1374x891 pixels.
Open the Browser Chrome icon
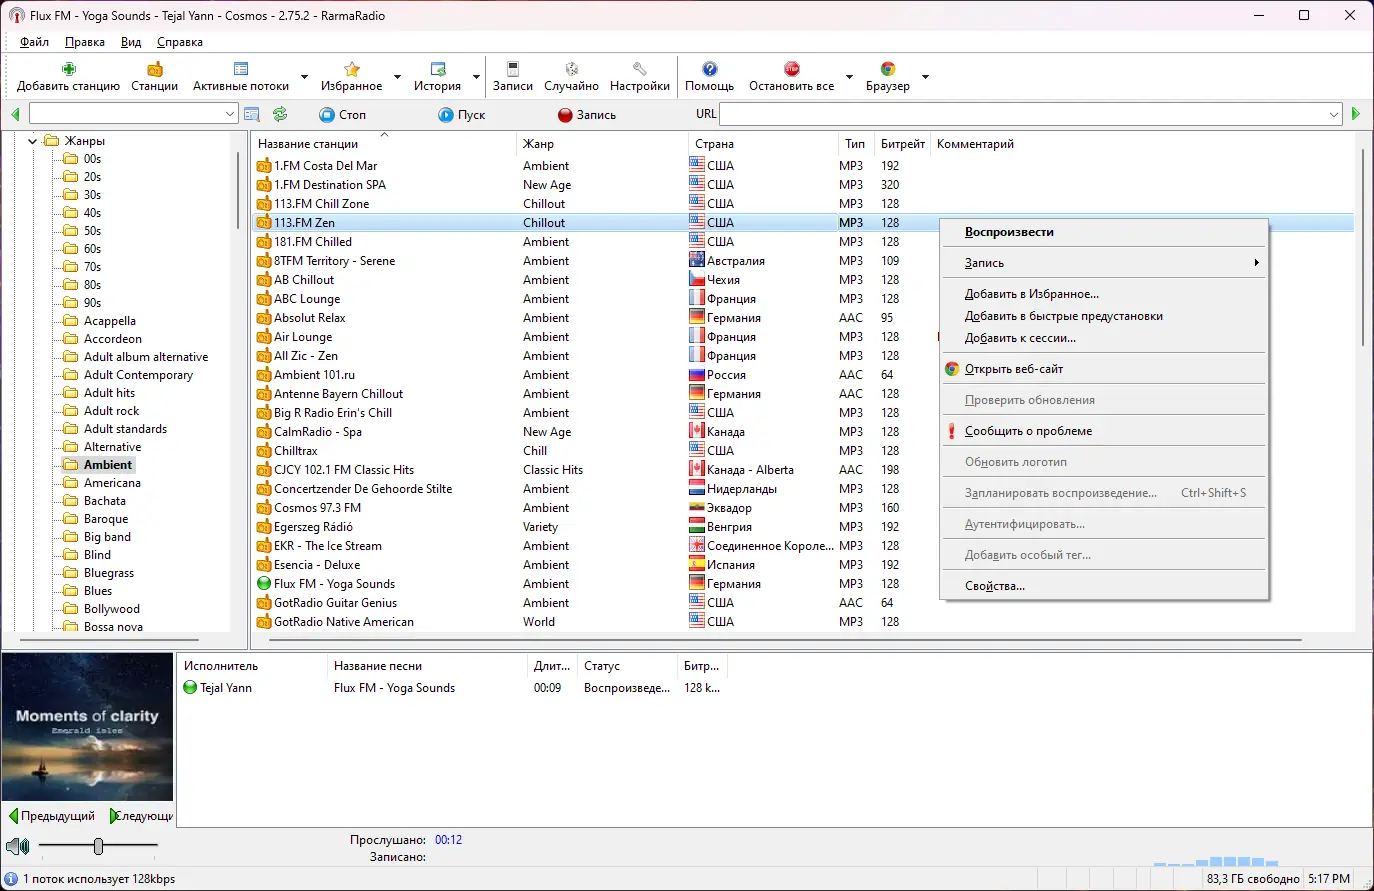coord(888,69)
